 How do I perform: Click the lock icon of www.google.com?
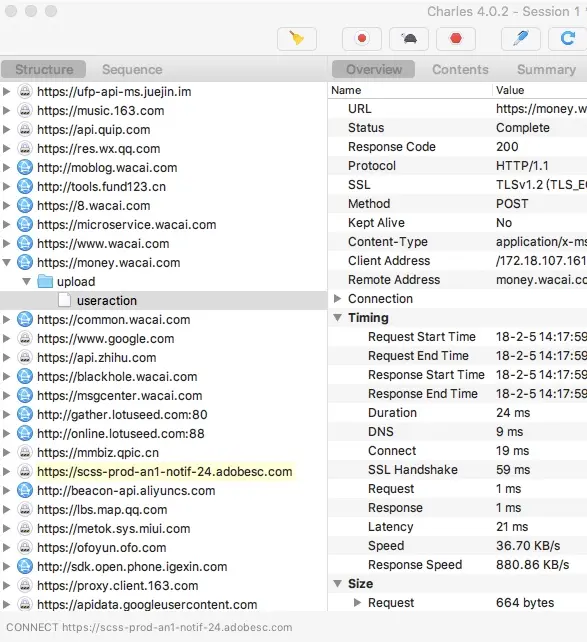[x=25, y=338]
